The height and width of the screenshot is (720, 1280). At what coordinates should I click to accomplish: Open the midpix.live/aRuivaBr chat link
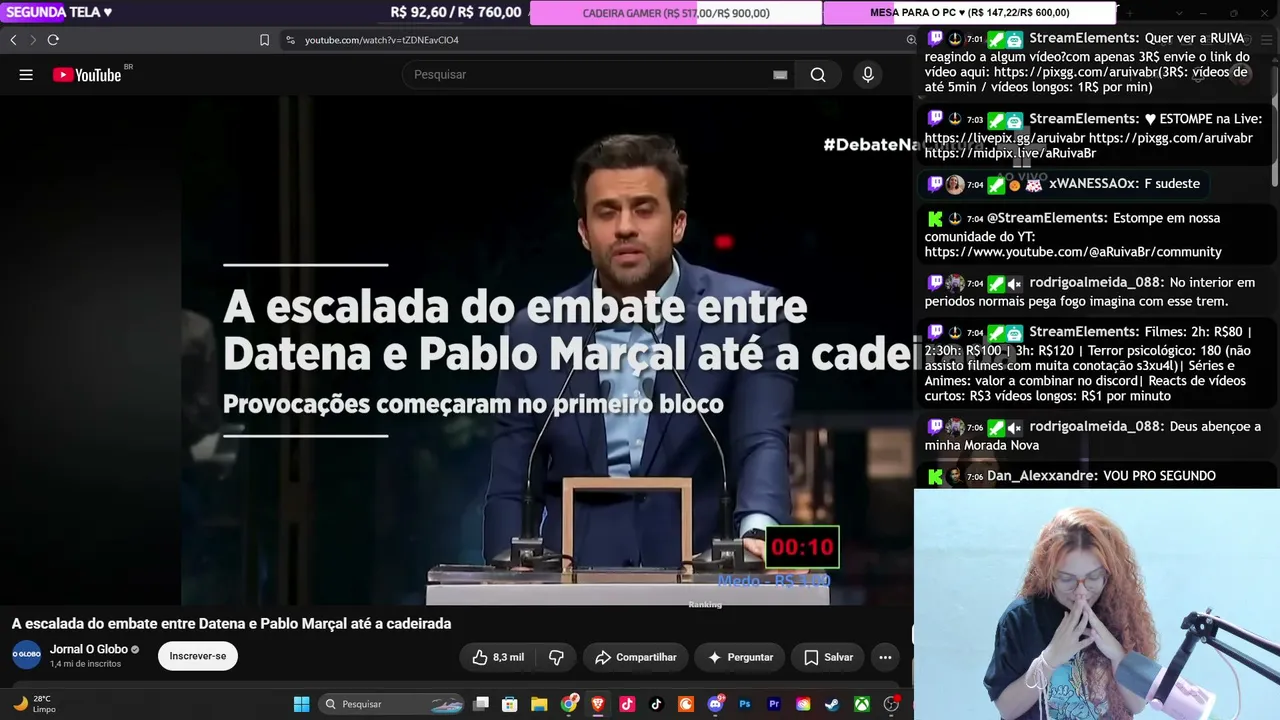tap(1010, 153)
